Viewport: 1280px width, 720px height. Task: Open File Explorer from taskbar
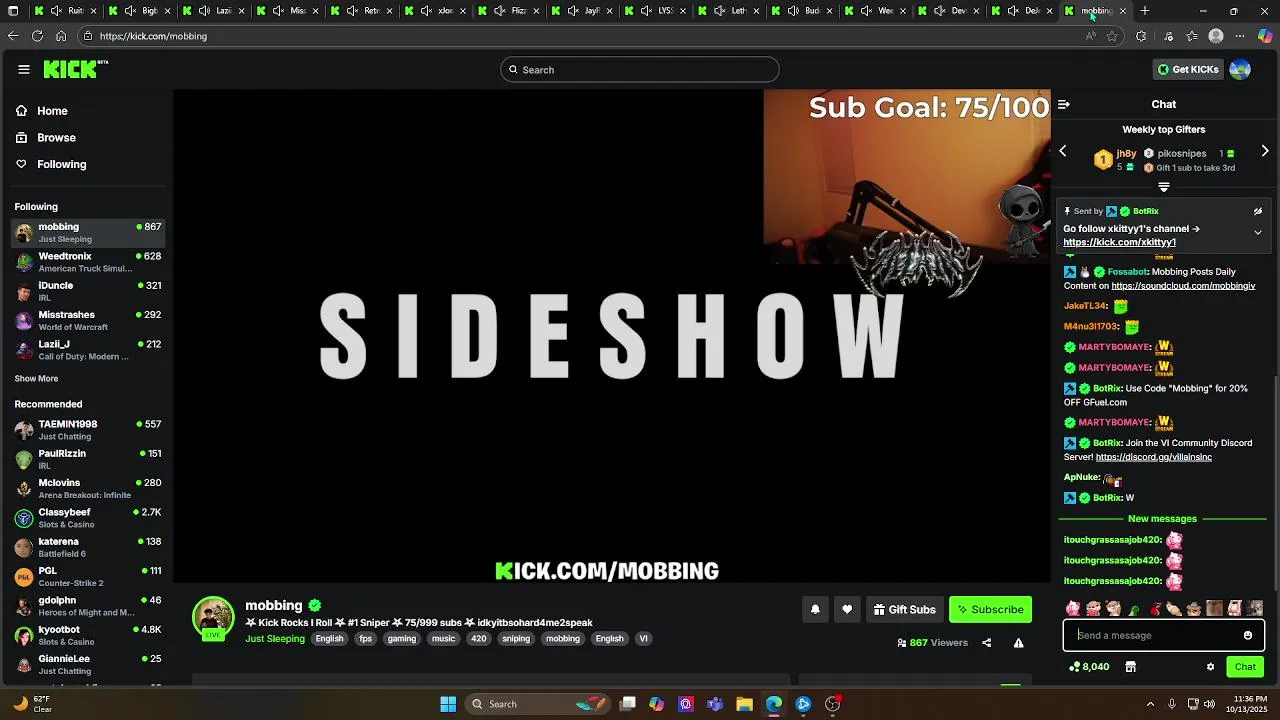pos(744,704)
